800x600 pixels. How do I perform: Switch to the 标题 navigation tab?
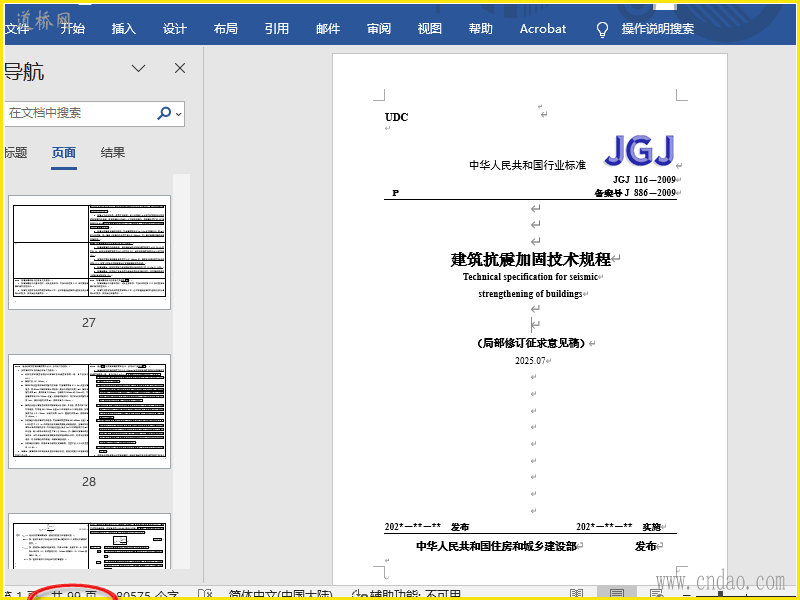[15, 153]
